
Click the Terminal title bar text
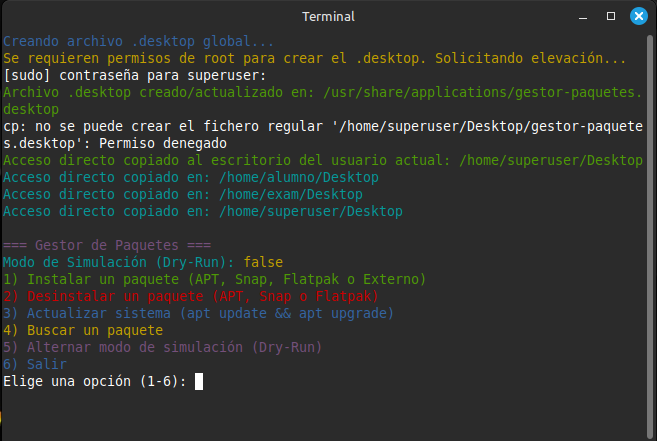click(328, 16)
